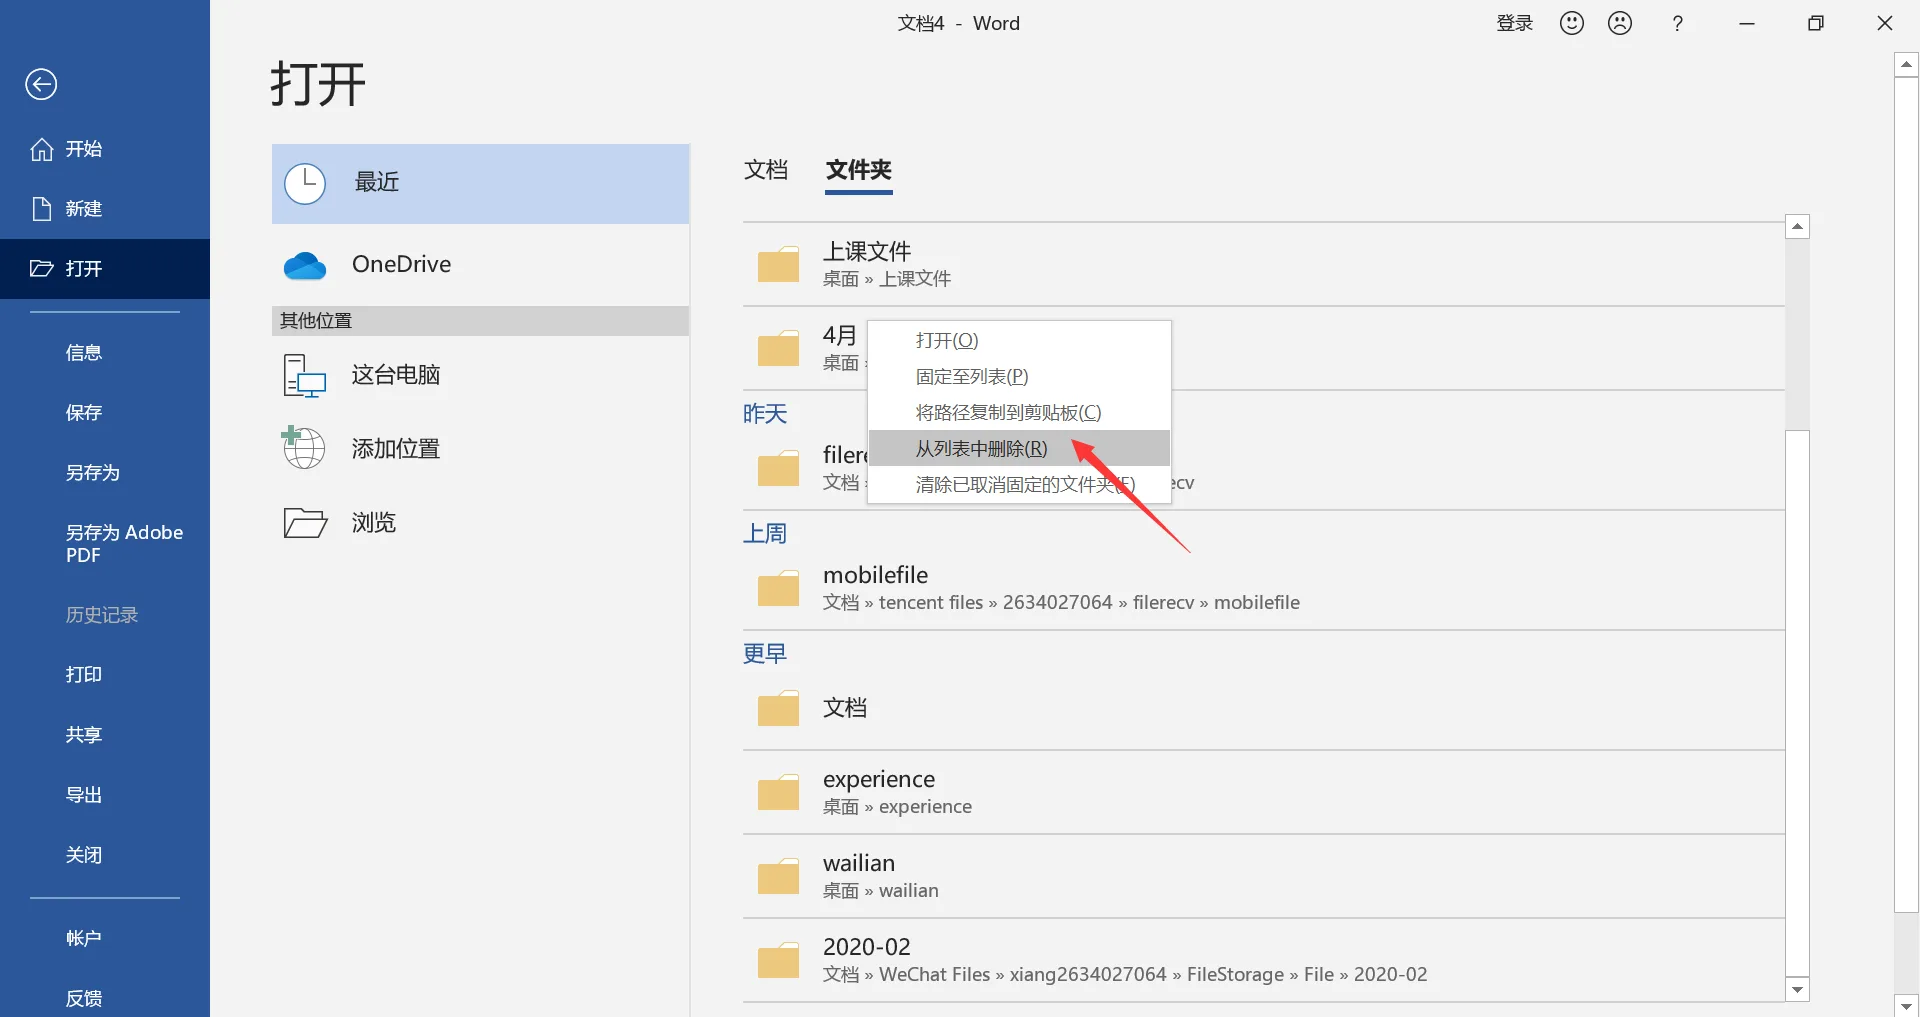Viewport: 1920px width, 1017px height.
Task: Select the 文件夹 tab
Action: click(x=859, y=170)
